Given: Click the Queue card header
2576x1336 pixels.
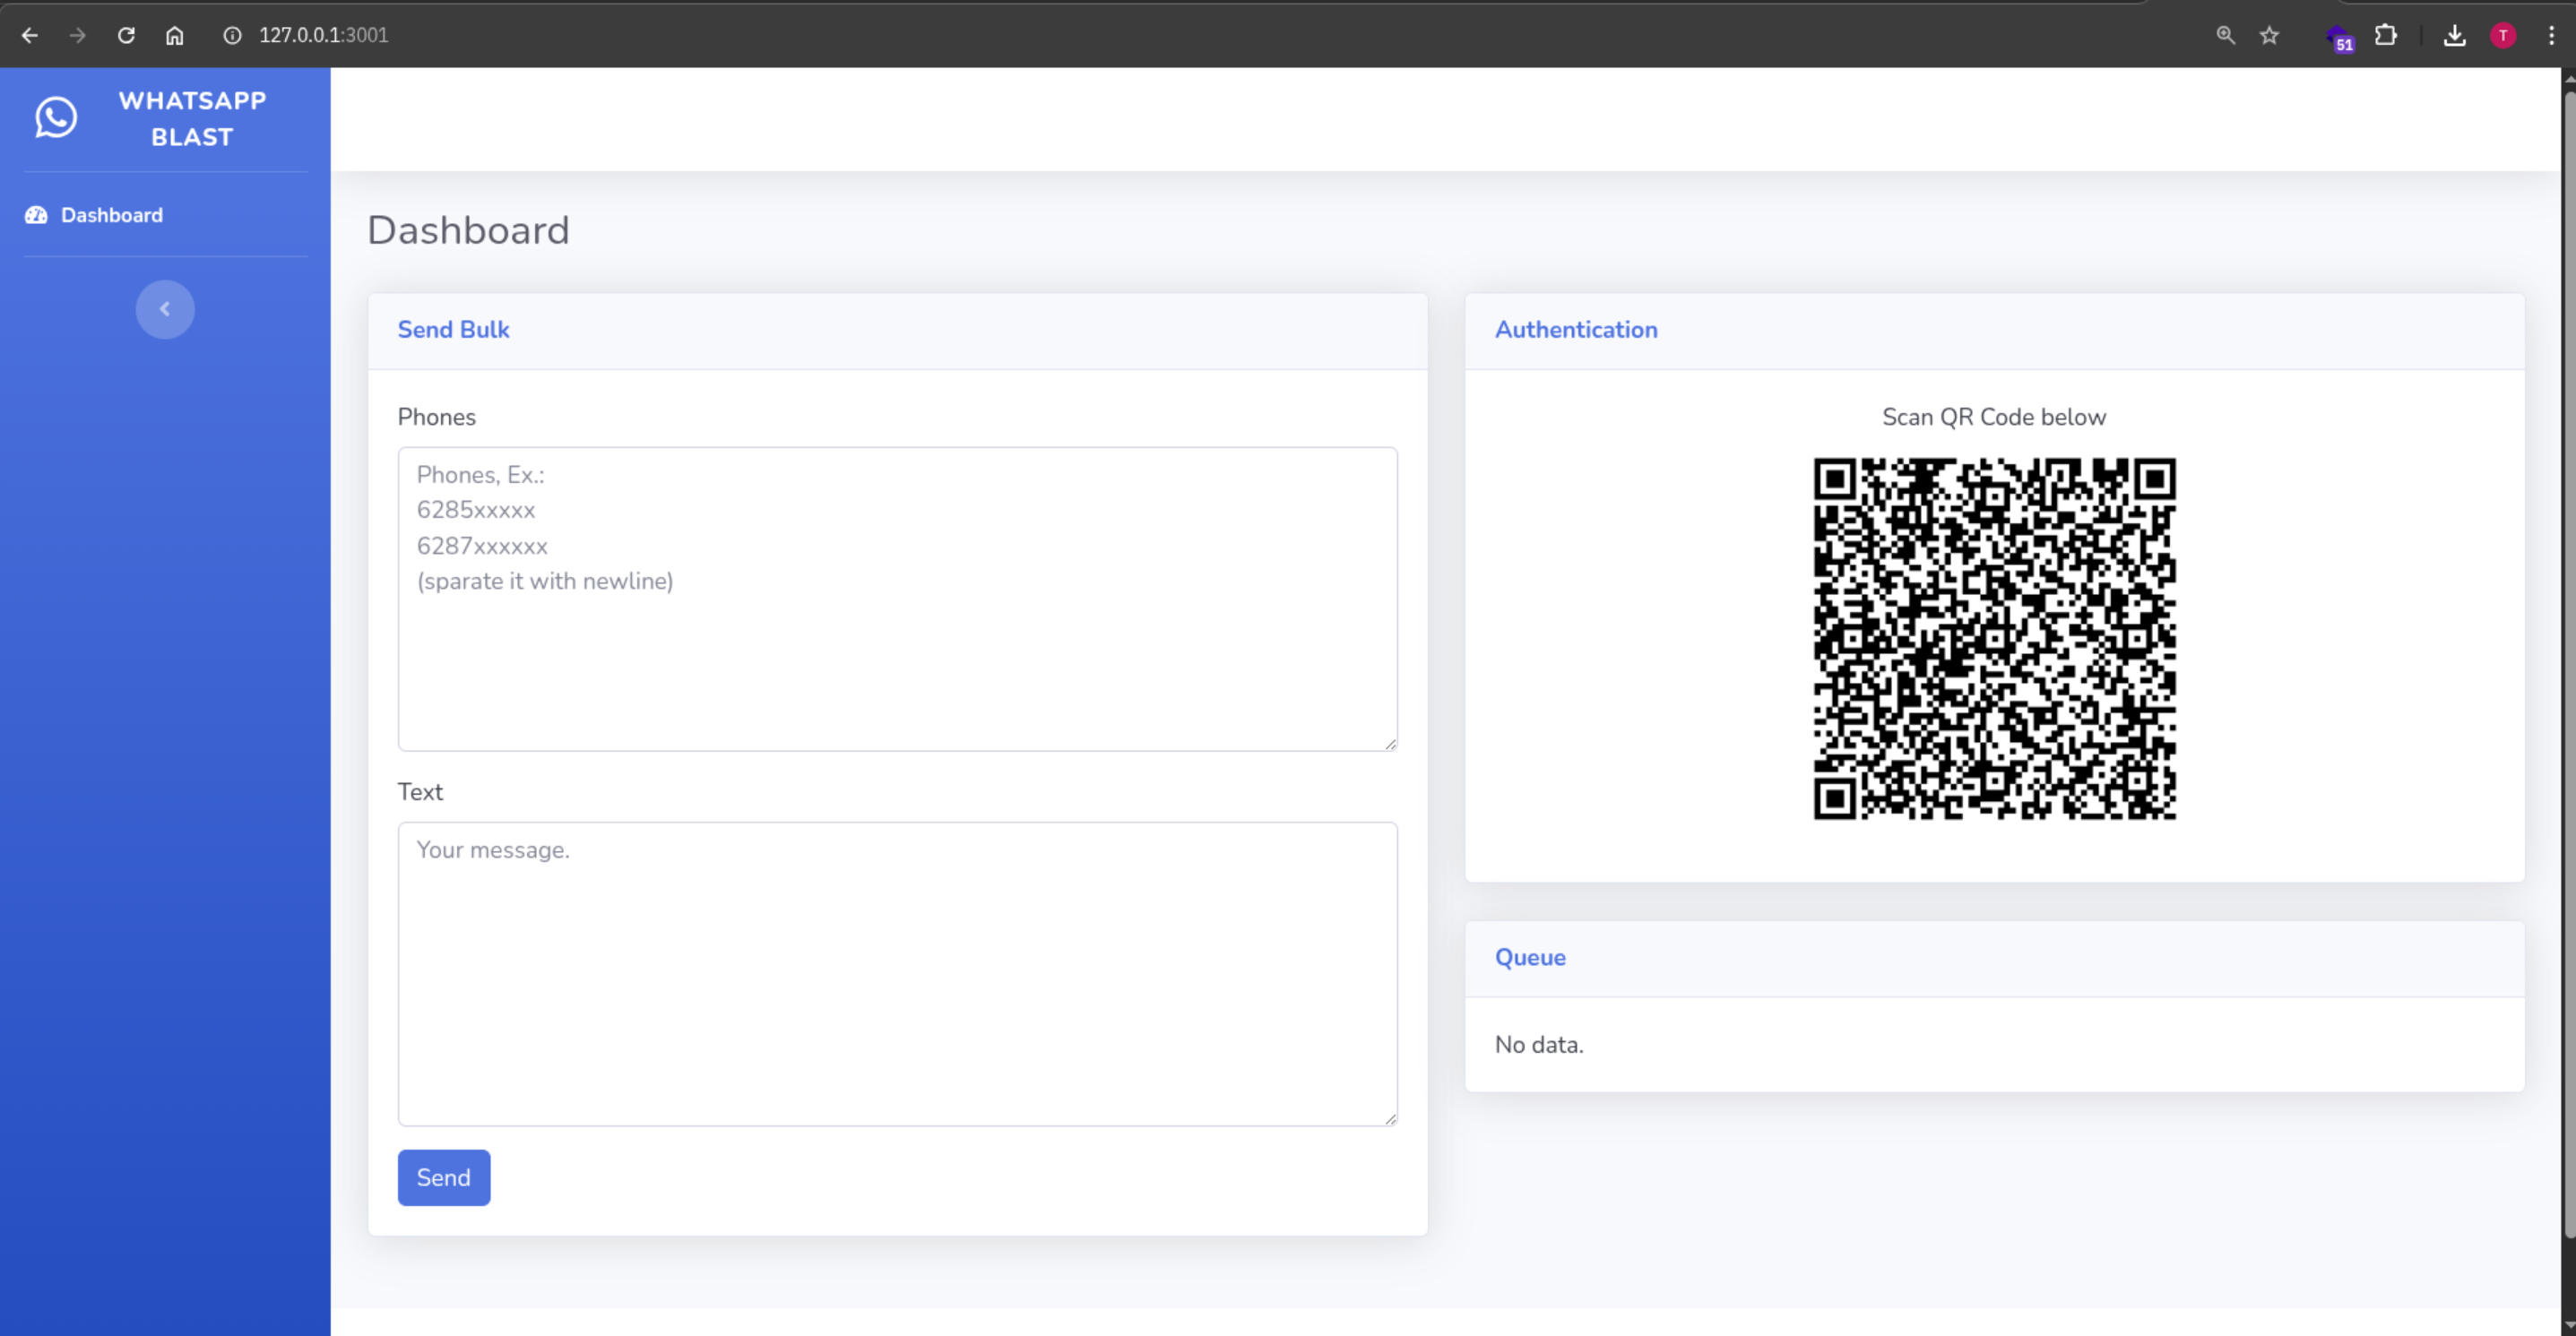Looking at the screenshot, I should pyautogui.click(x=1994, y=958).
